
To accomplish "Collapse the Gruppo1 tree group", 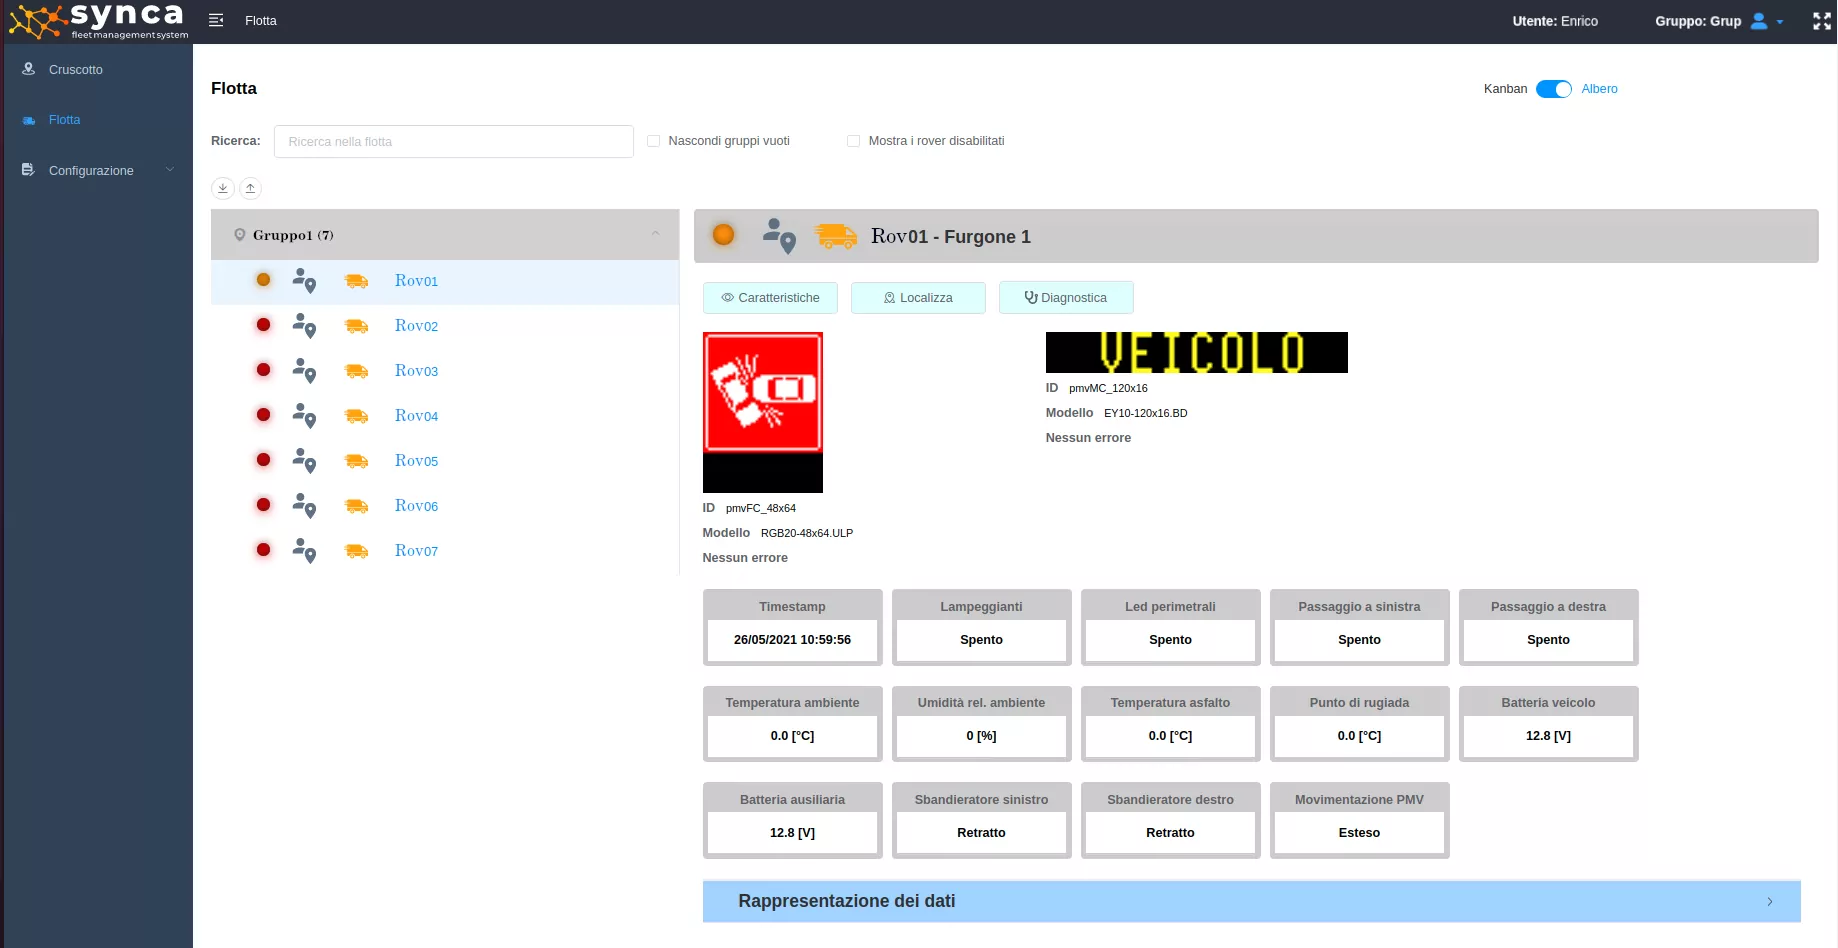I will 656,235.
